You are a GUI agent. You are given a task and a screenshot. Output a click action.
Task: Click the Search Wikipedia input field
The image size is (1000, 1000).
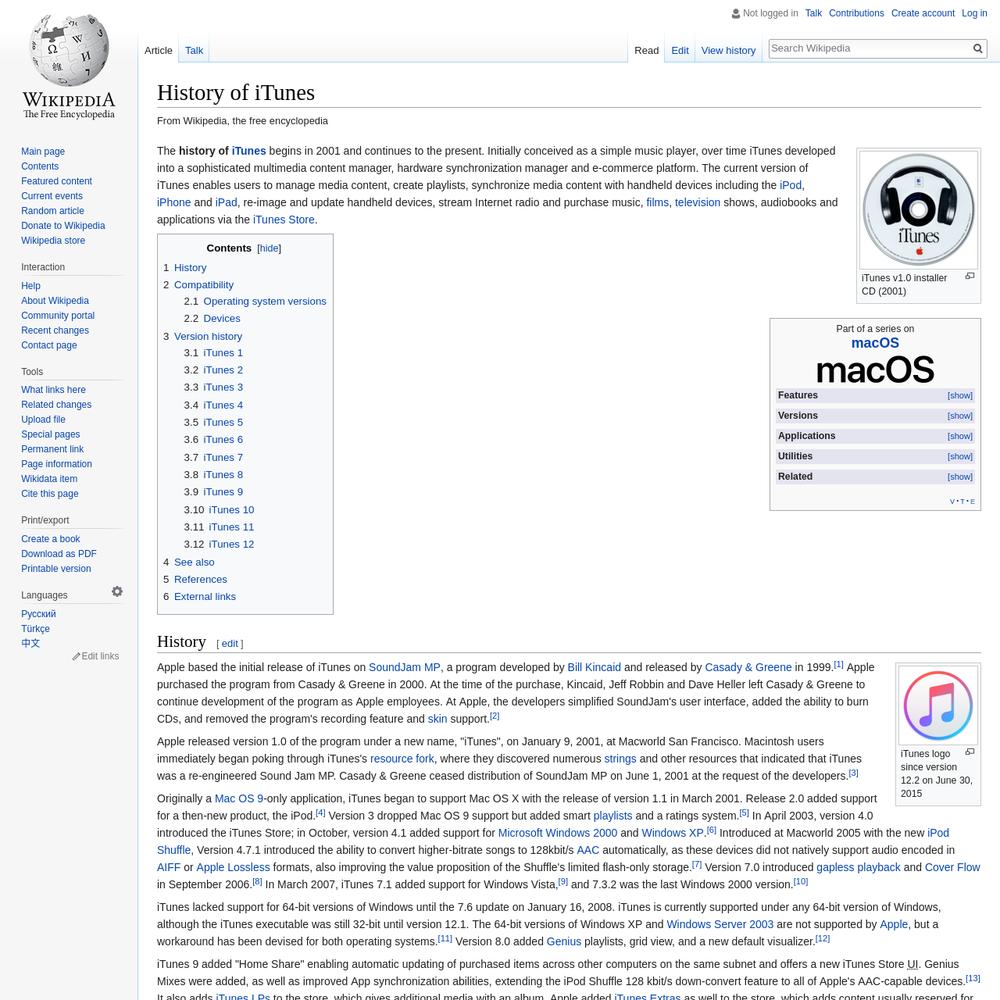click(x=870, y=48)
